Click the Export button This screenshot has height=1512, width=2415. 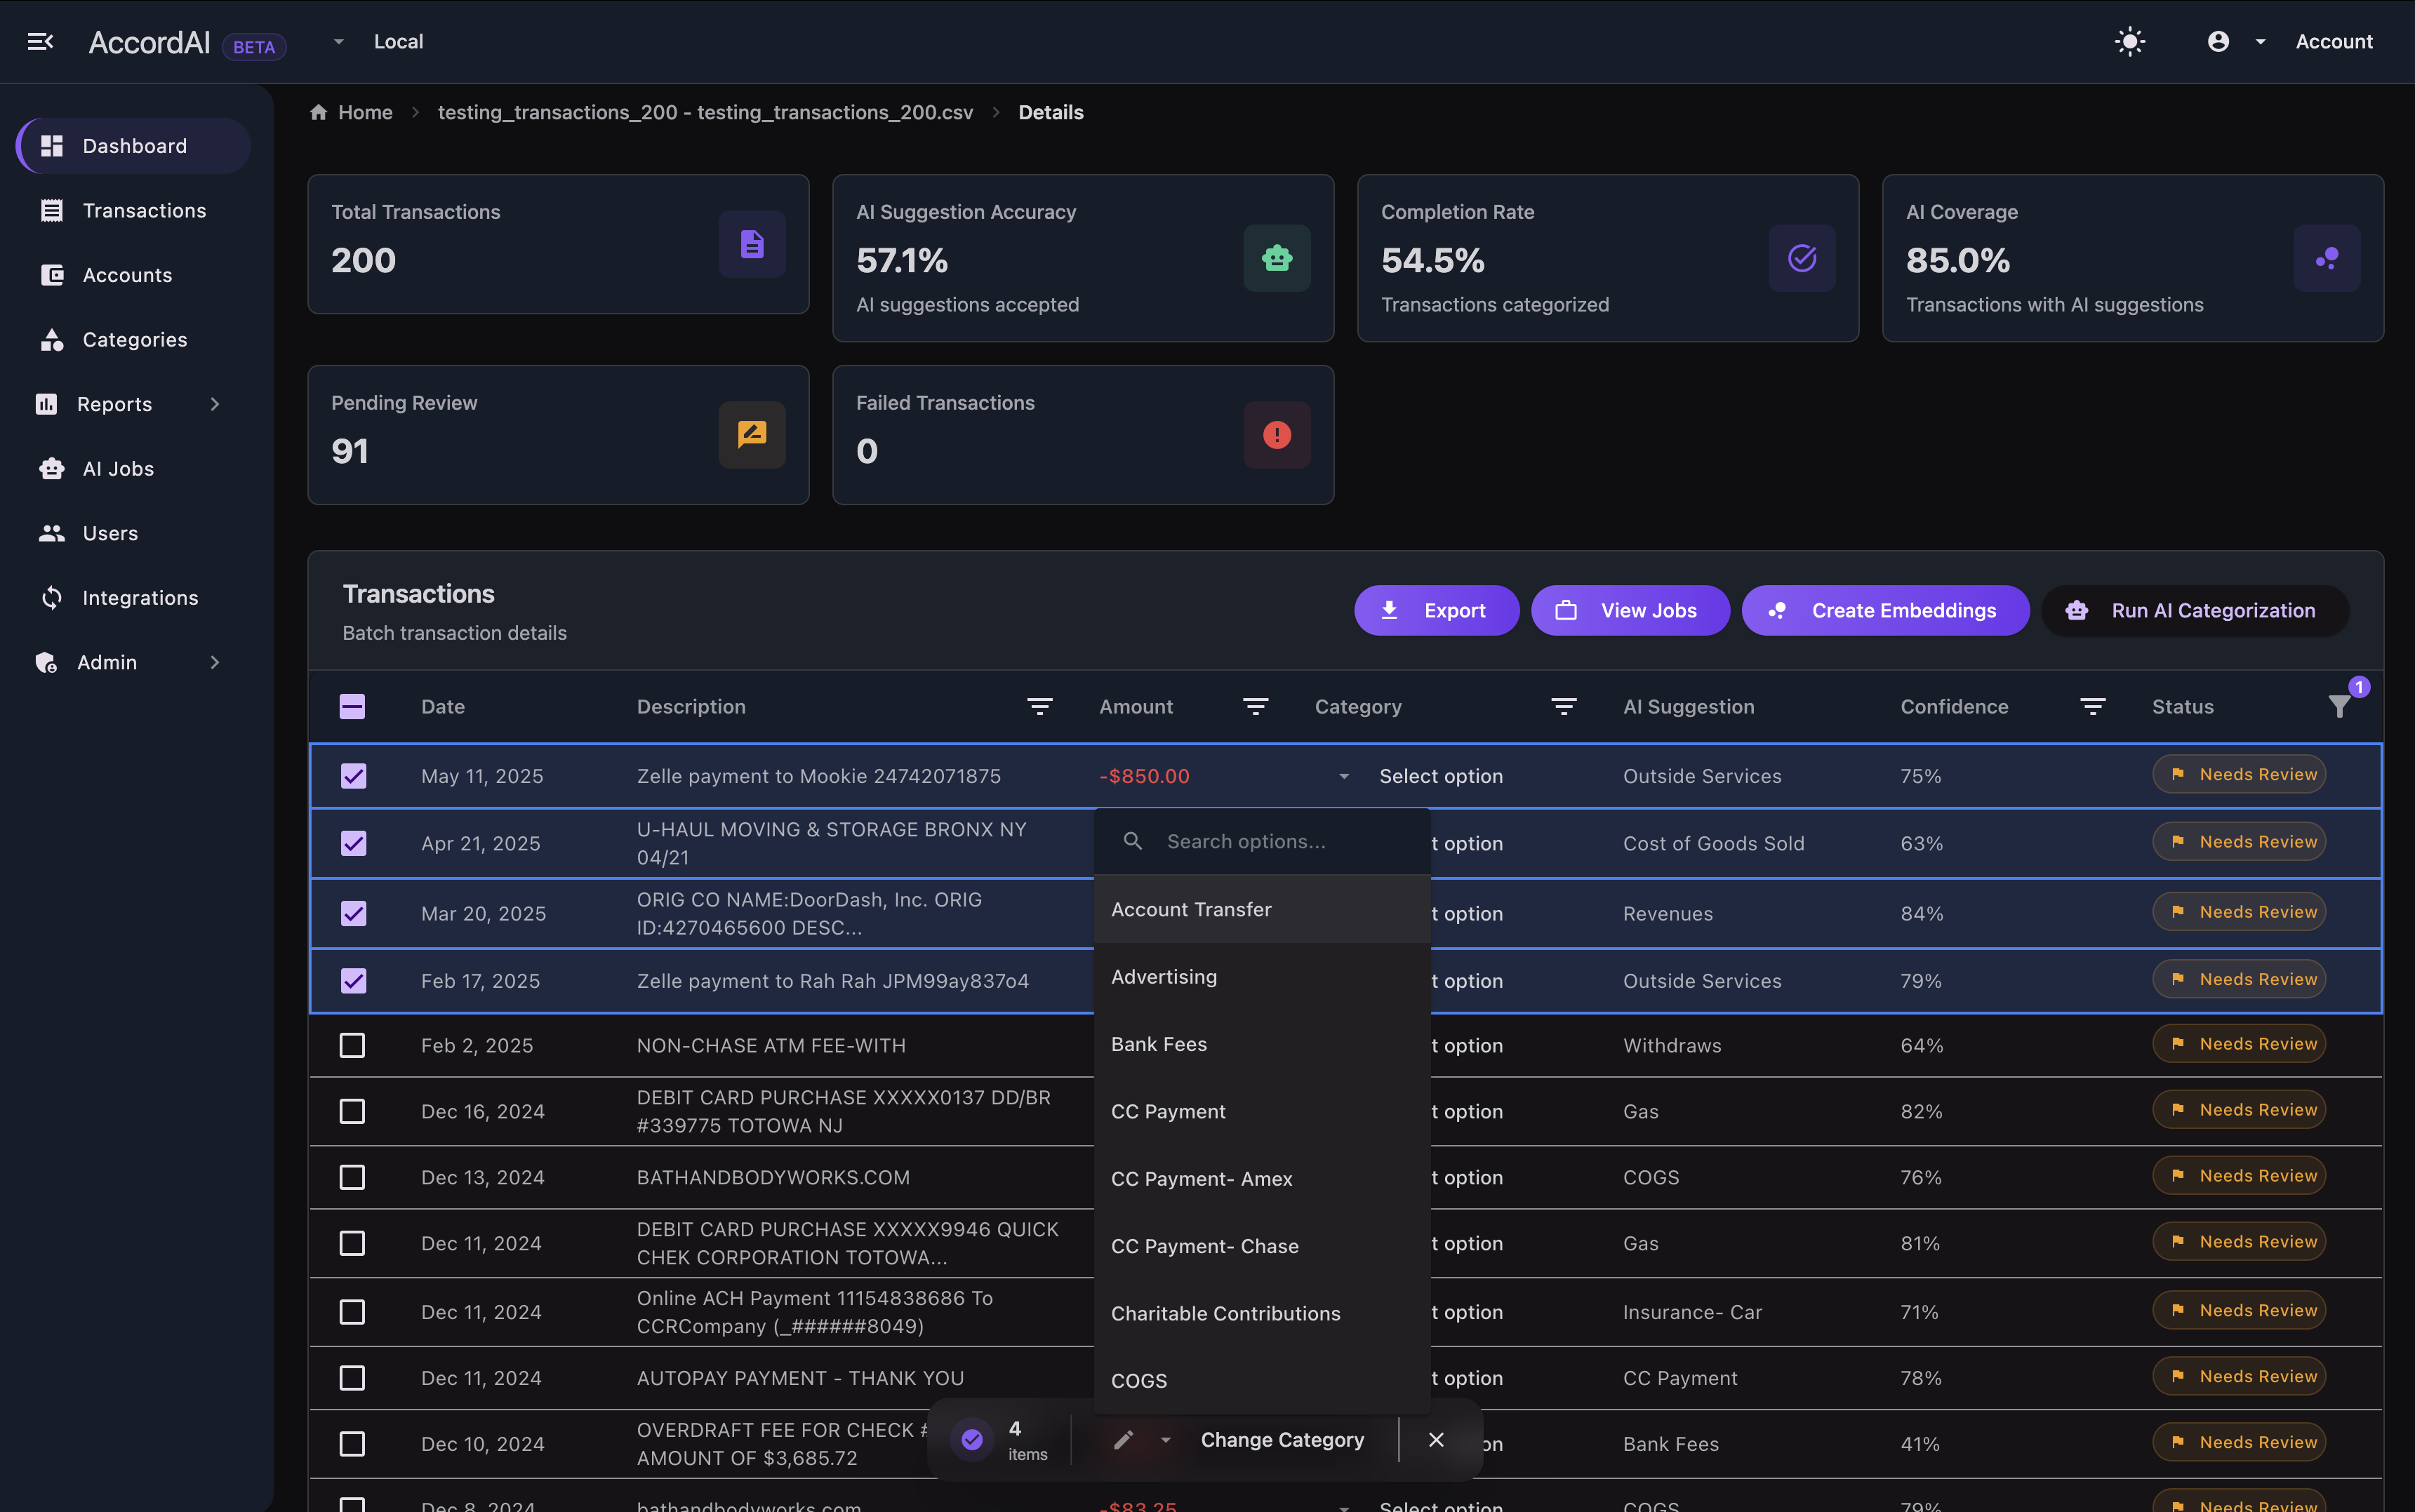click(x=1436, y=610)
